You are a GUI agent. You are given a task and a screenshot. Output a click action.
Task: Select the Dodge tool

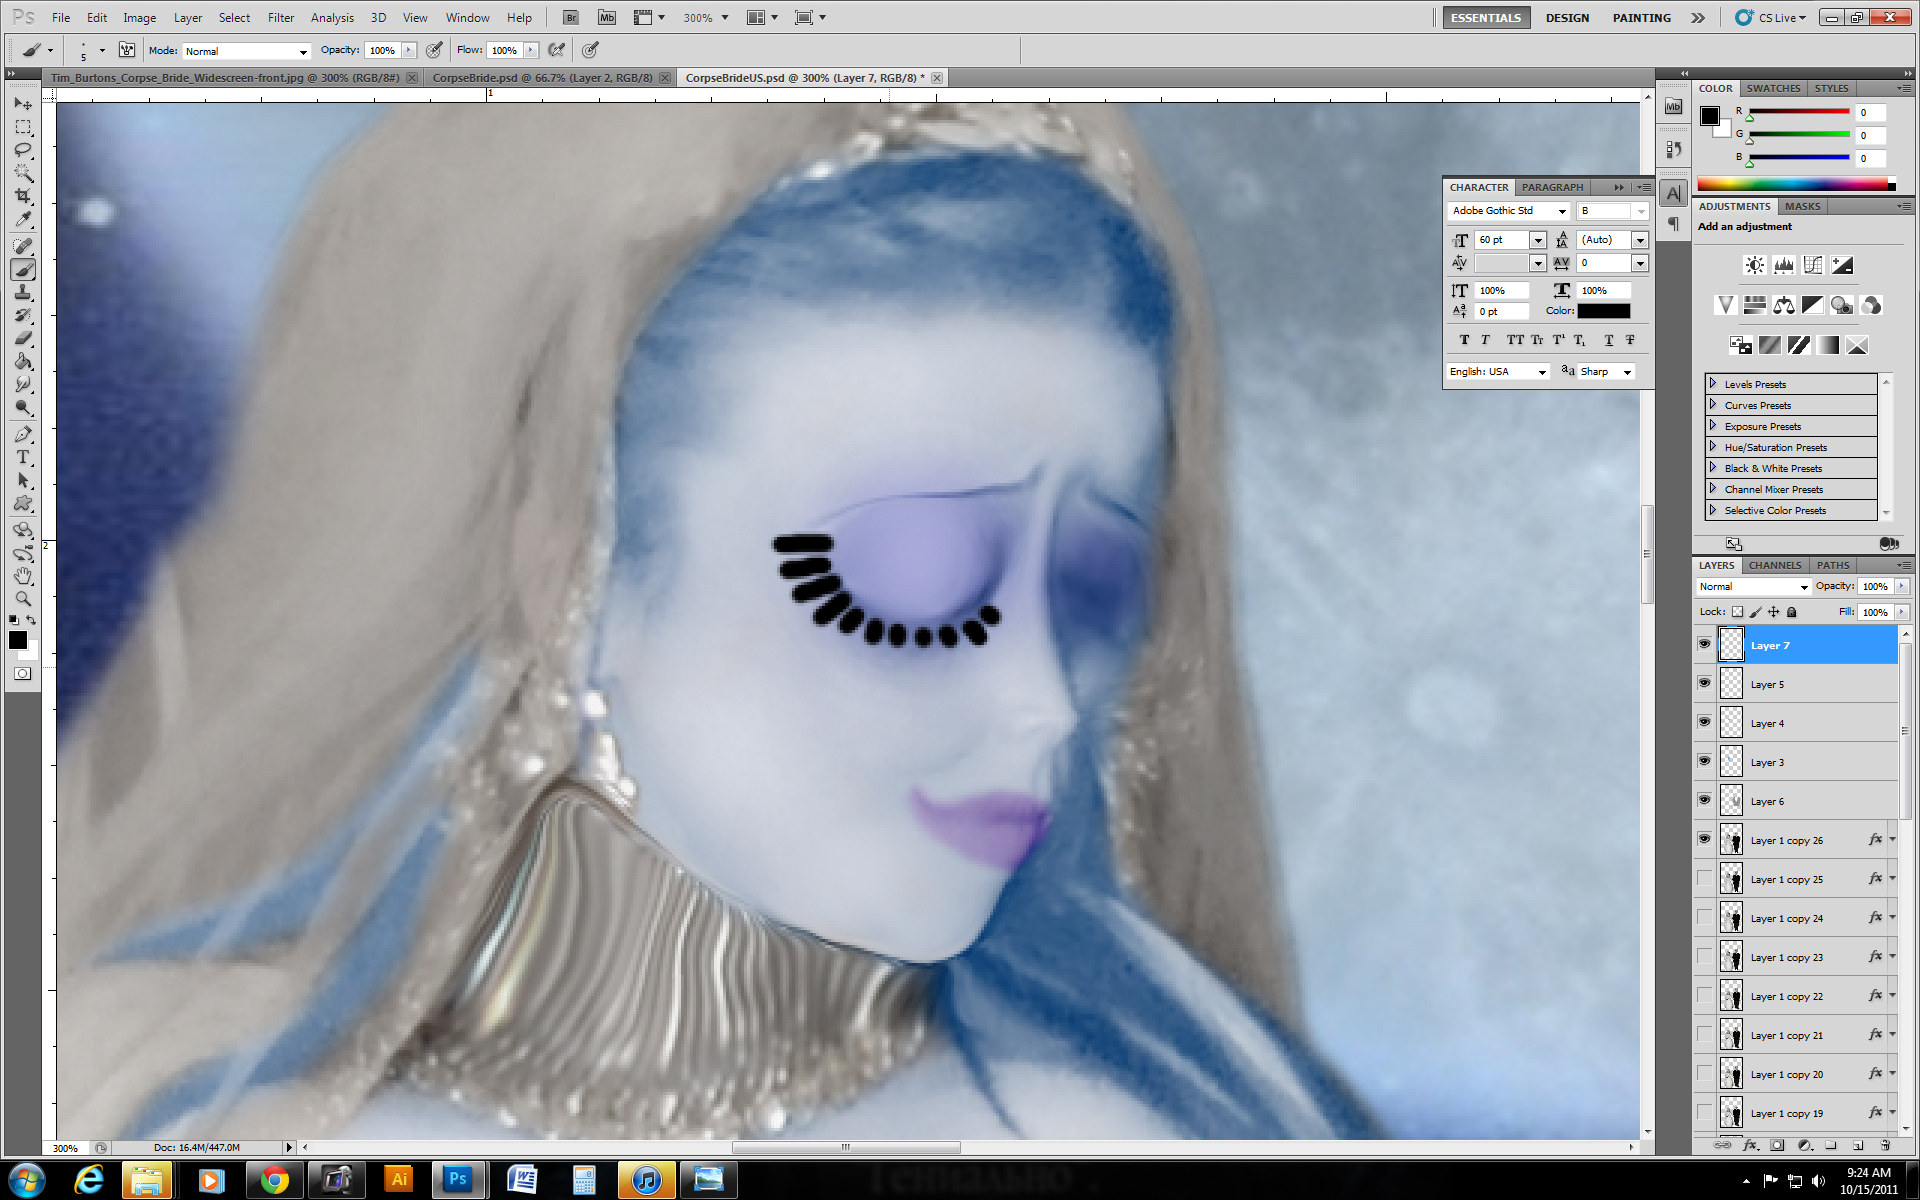tap(23, 407)
